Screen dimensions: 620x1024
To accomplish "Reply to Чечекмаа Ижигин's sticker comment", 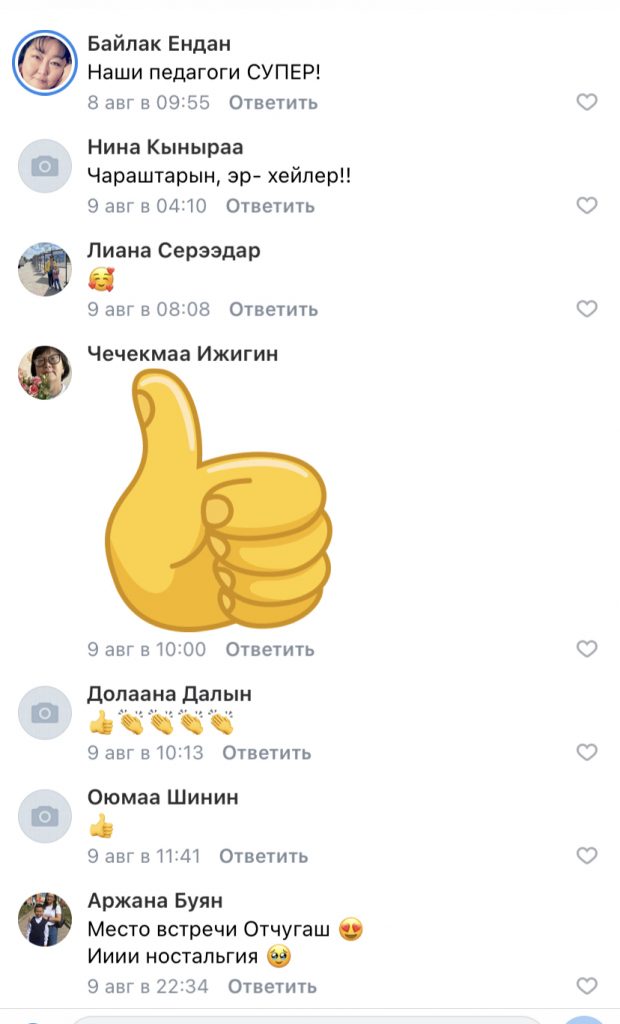I will [270, 649].
